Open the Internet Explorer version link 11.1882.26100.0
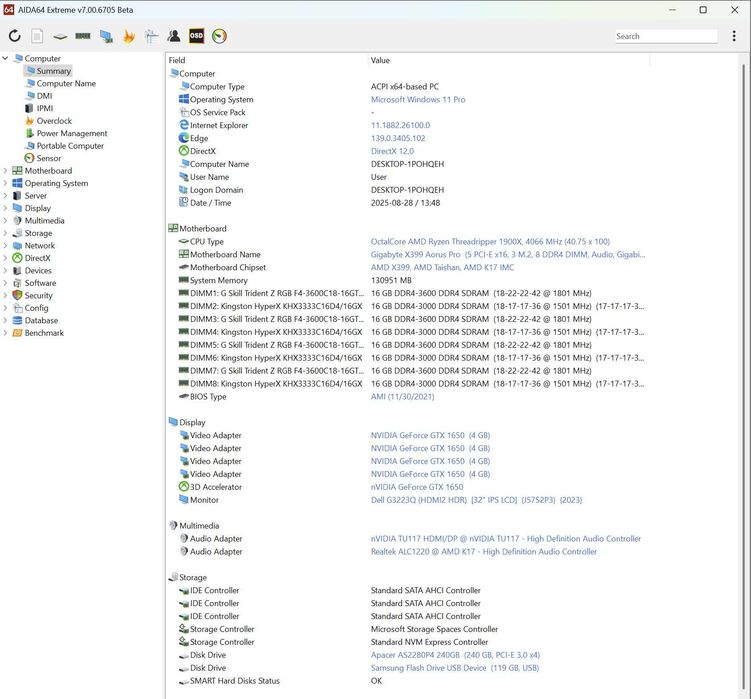 (400, 125)
